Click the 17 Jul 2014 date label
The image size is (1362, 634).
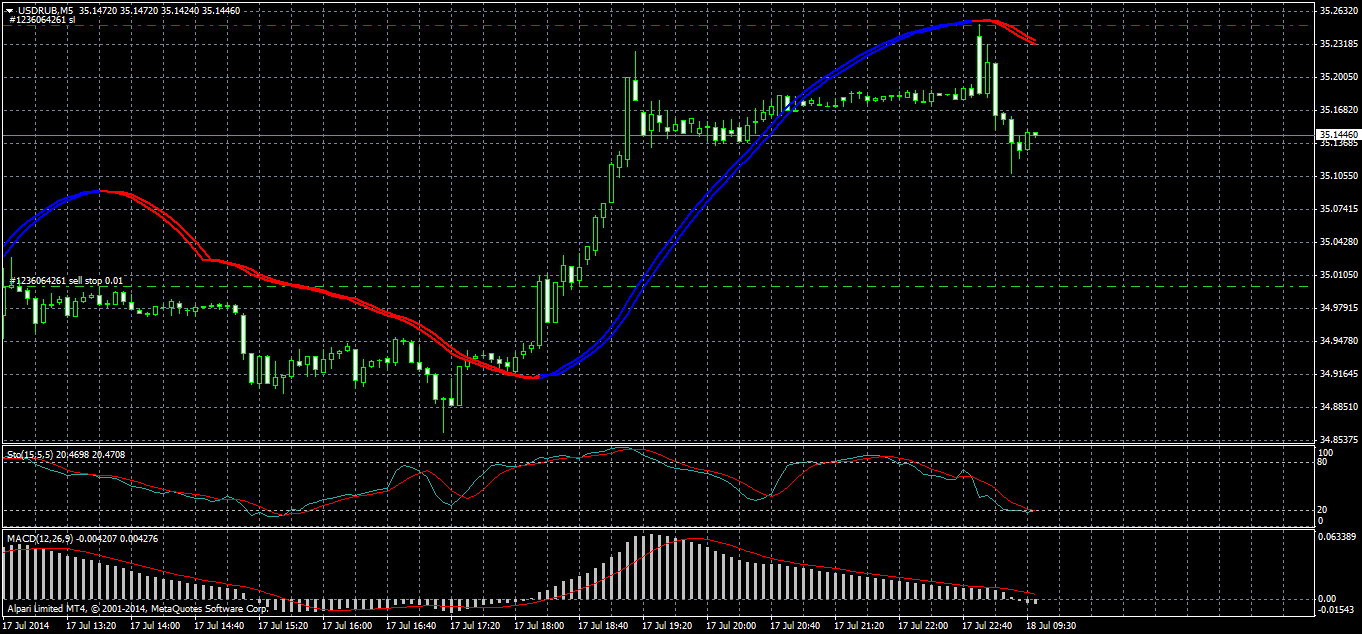pos(25,625)
